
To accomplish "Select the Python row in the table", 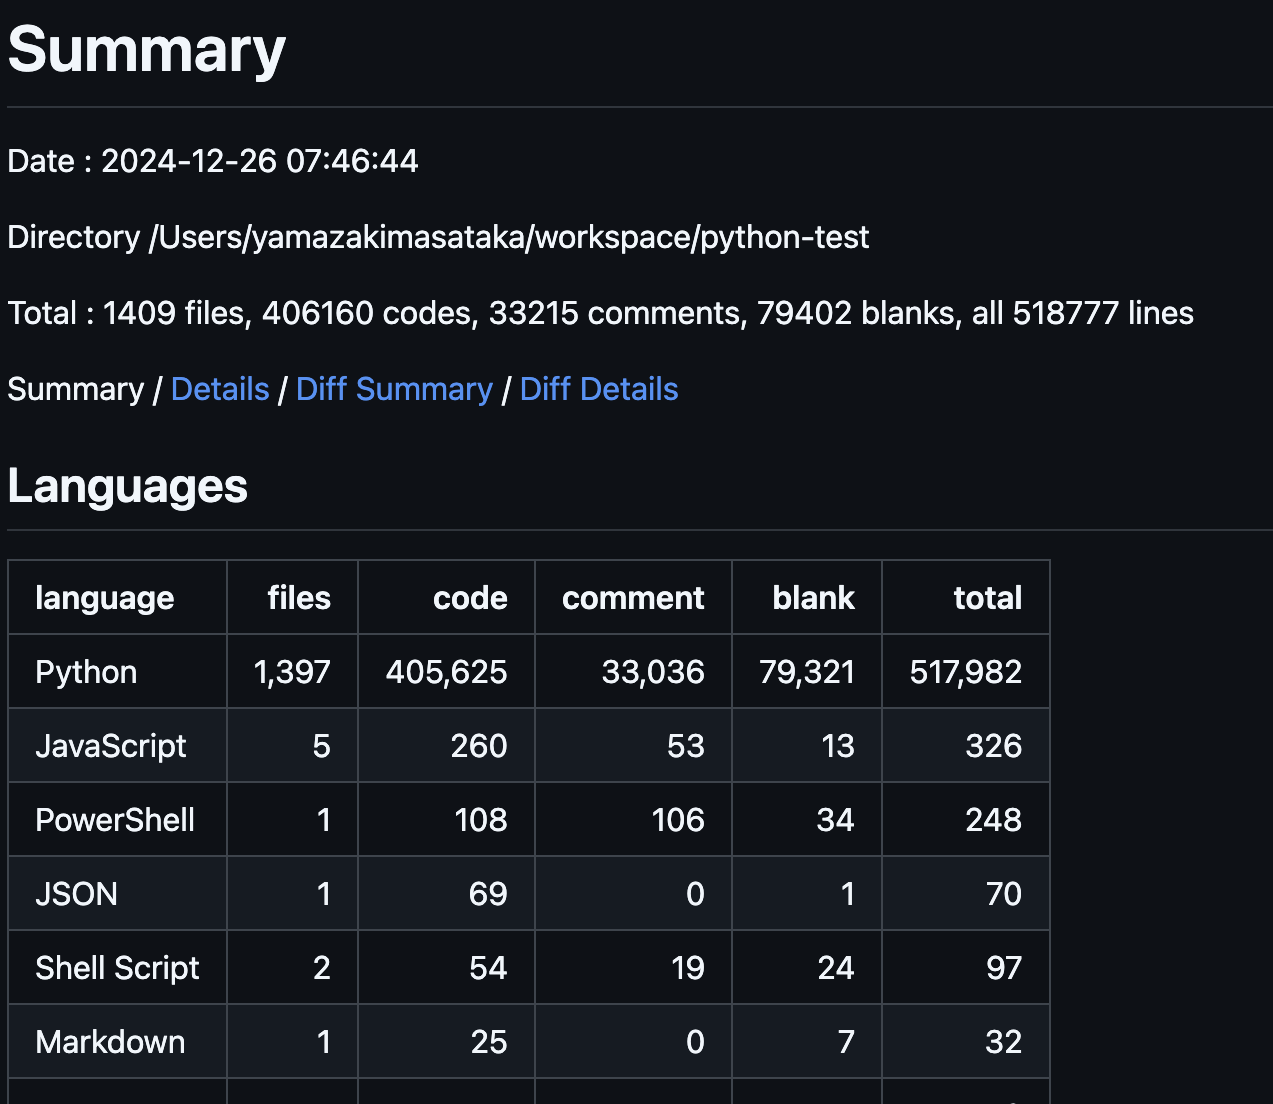I will [86, 671].
